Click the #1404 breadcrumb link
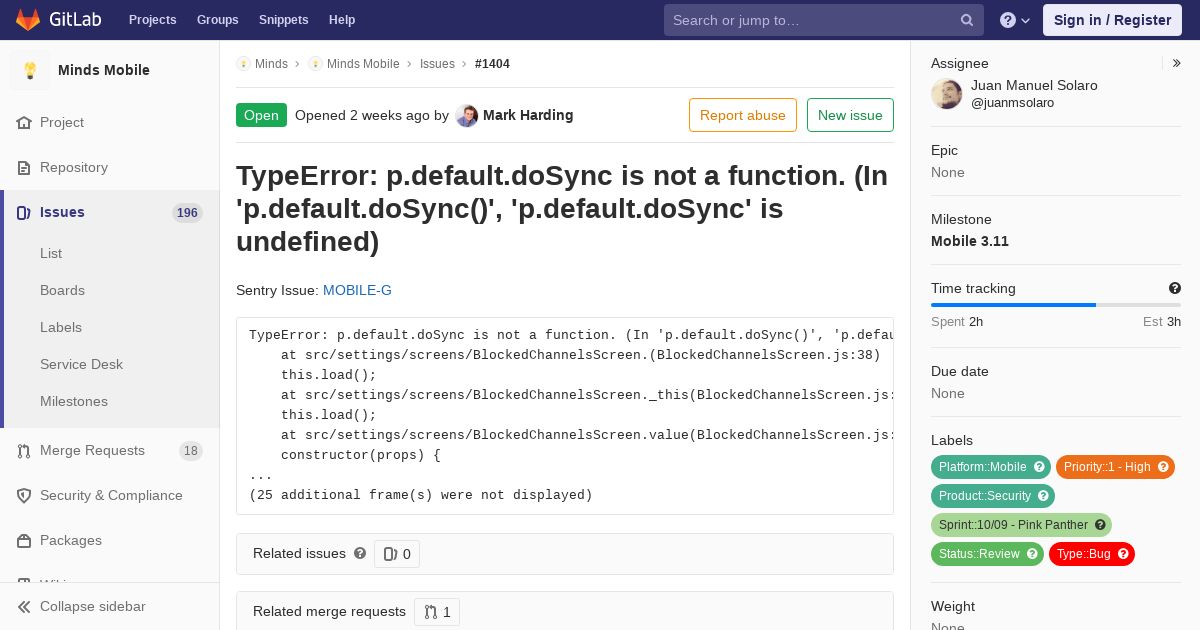The width and height of the screenshot is (1200, 630). pos(492,64)
